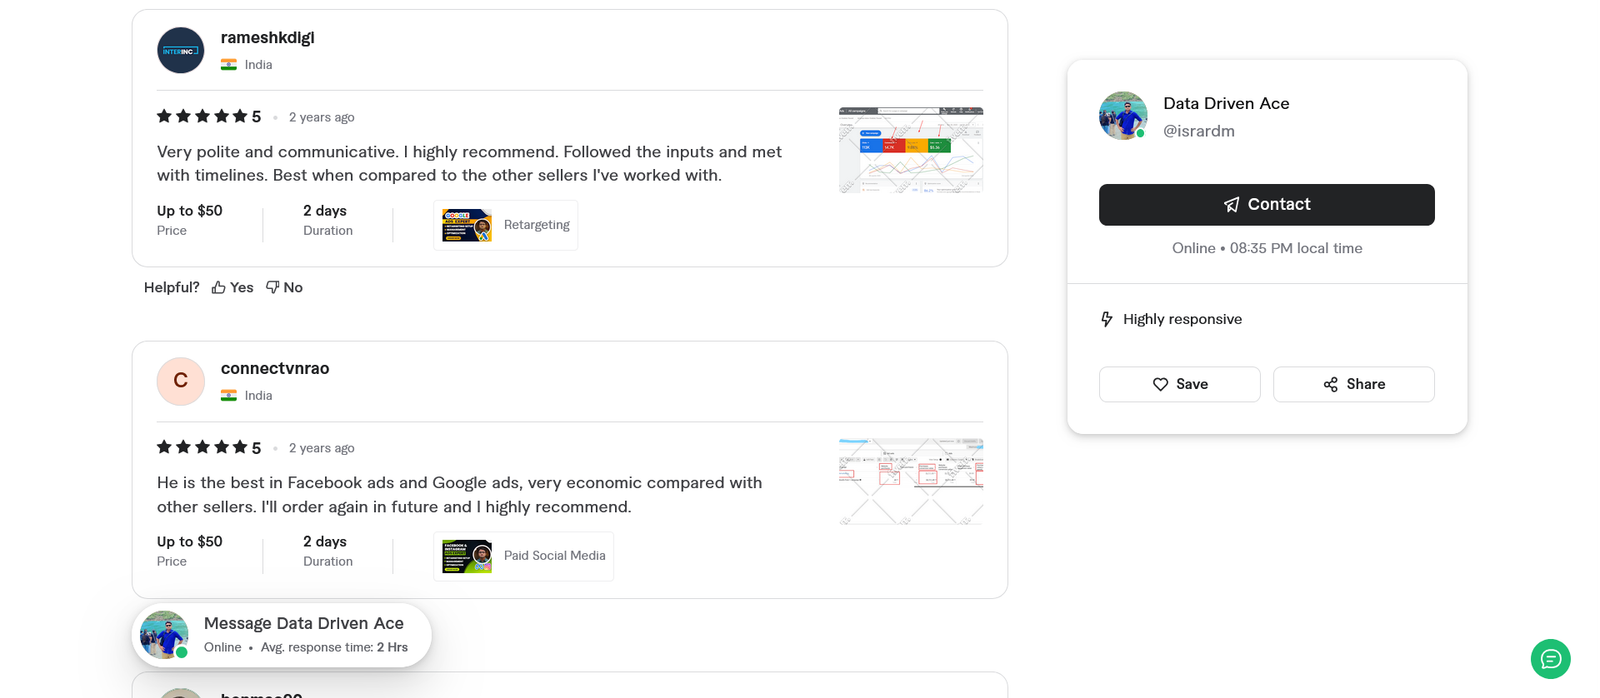Open the @isrardm profile link
Screen dimensions: 1600x698
1199,131
